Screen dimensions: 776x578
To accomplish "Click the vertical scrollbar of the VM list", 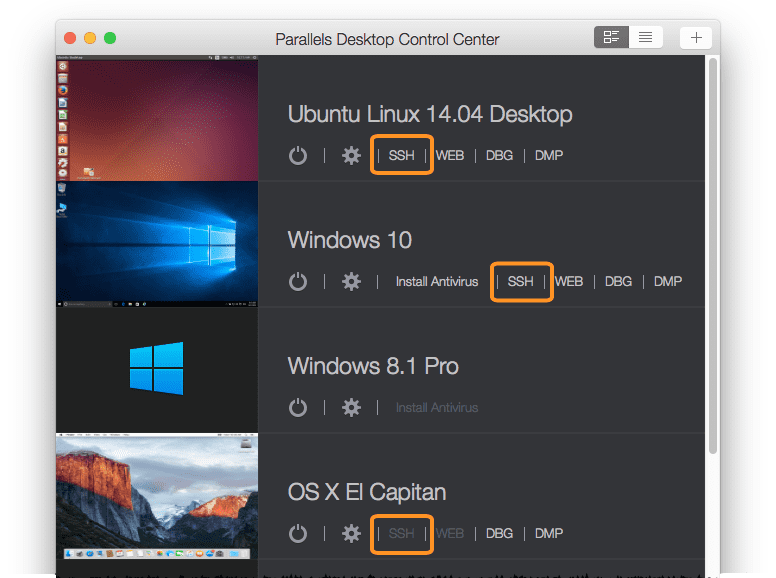I will click(x=713, y=255).
